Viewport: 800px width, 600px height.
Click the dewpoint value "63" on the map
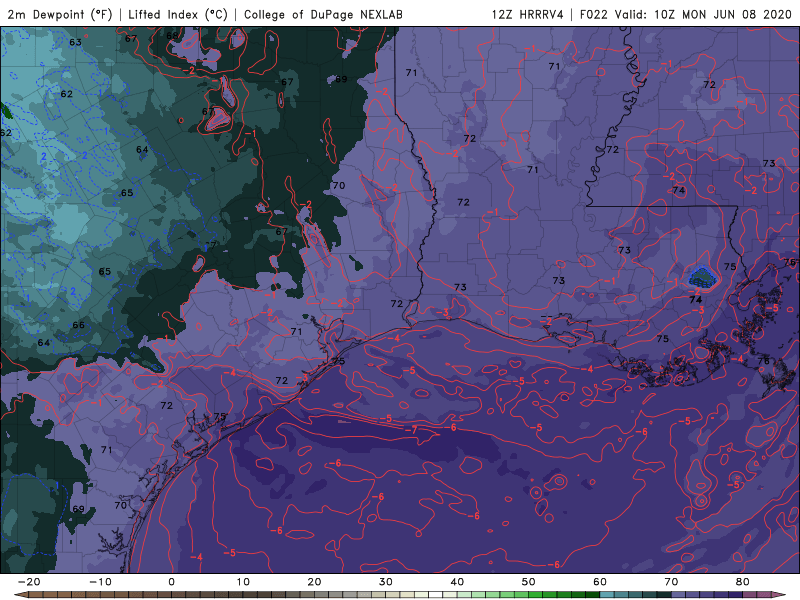[x=75, y=42]
